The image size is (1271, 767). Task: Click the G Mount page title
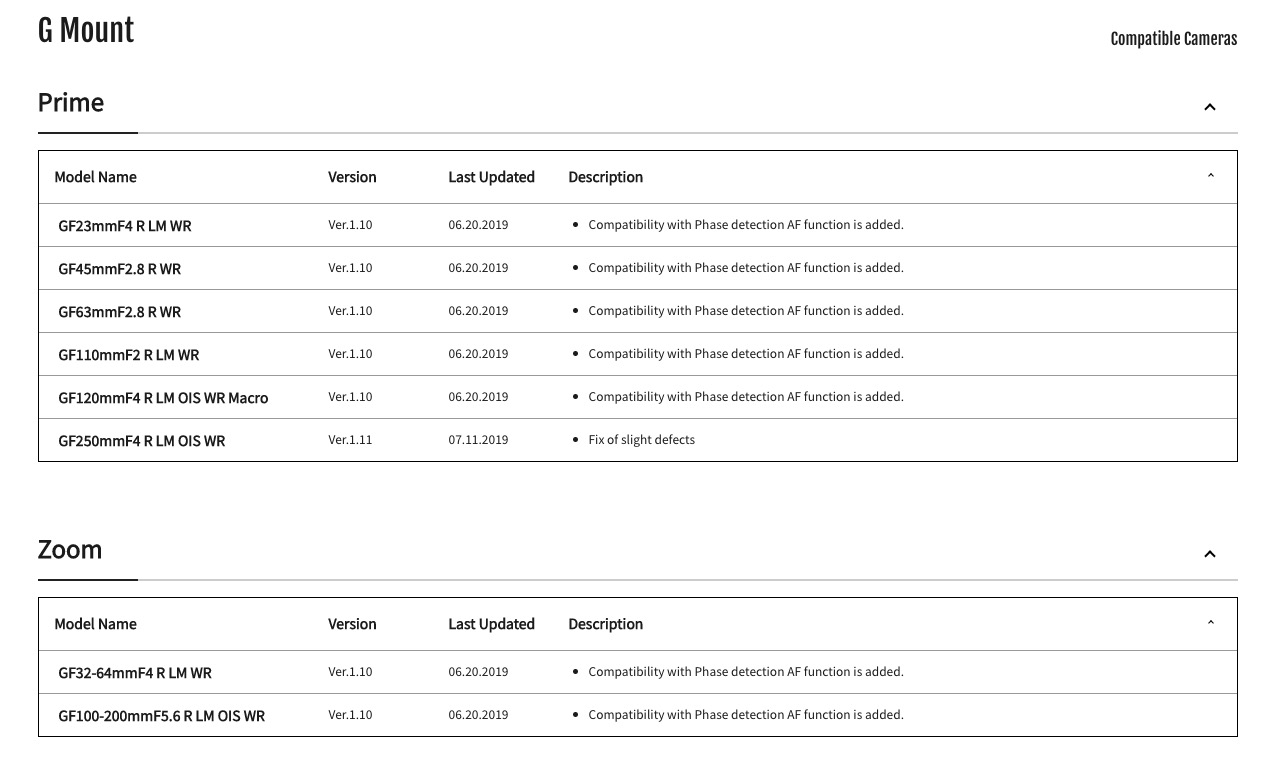click(x=86, y=30)
